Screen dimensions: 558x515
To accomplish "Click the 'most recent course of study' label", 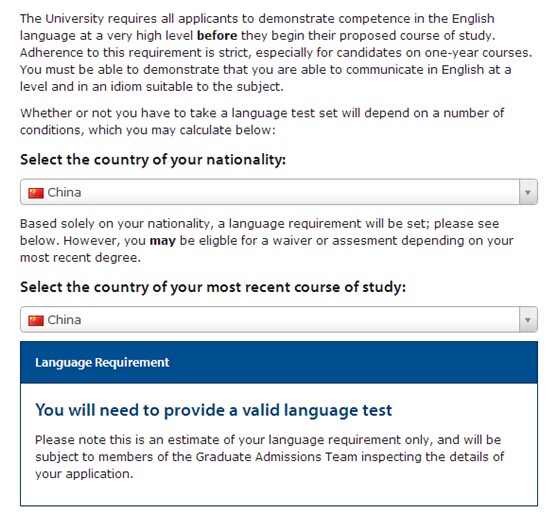I will (x=213, y=287).
